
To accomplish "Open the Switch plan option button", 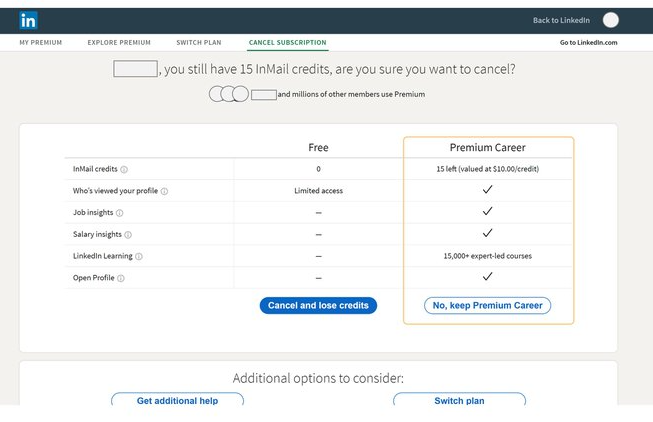I will point(459,400).
